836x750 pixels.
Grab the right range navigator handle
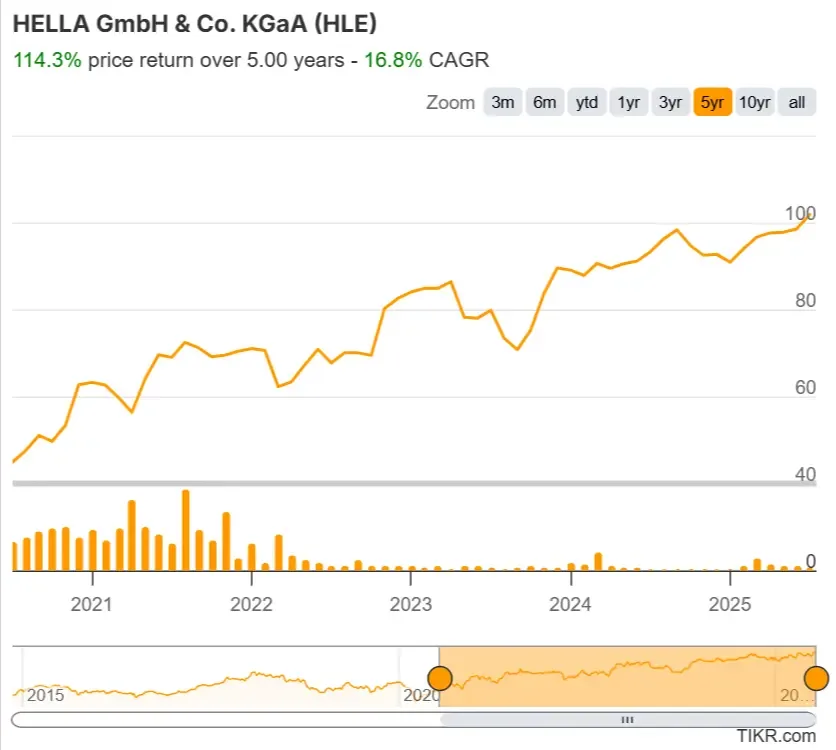pos(816,679)
